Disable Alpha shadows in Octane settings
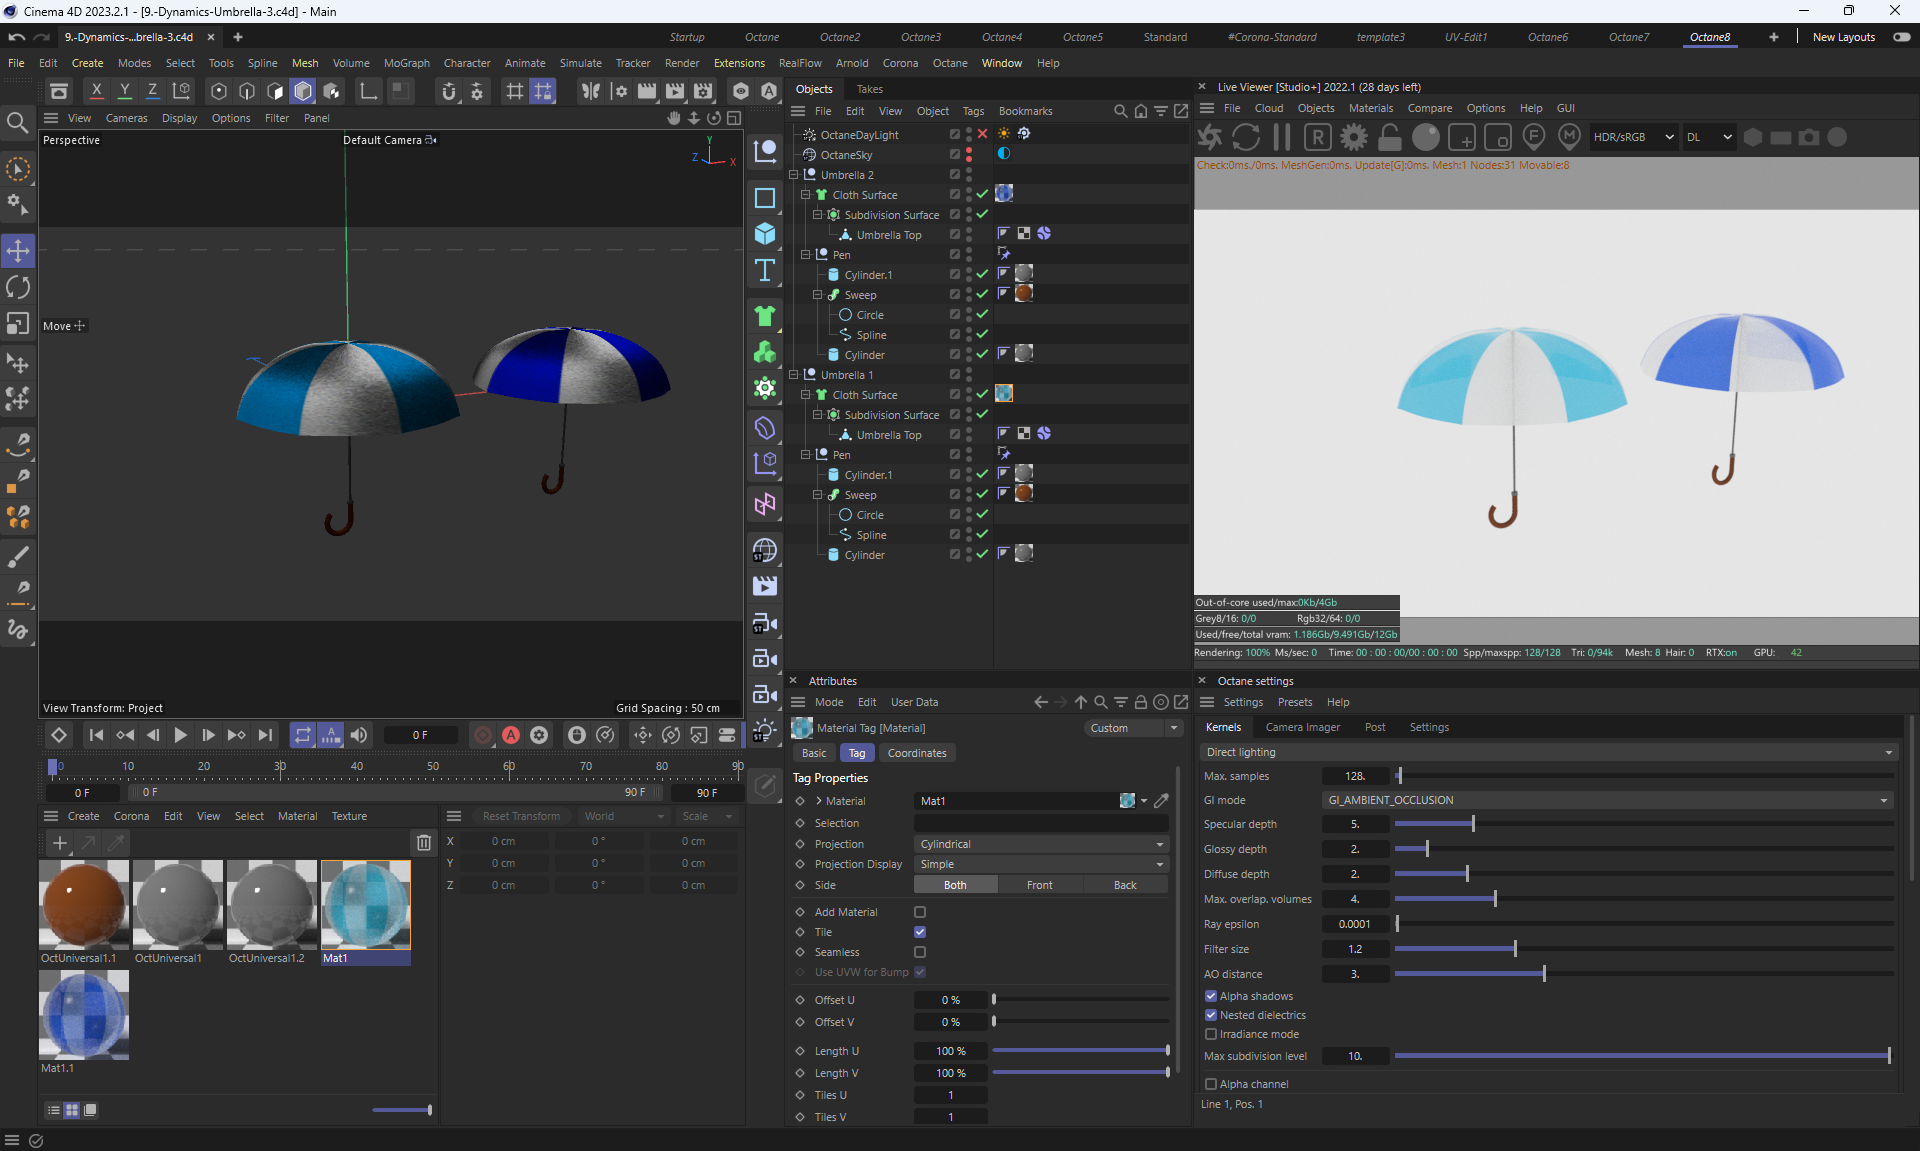Image resolution: width=1920 pixels, height=1151 pixels. pos(1211,996)
